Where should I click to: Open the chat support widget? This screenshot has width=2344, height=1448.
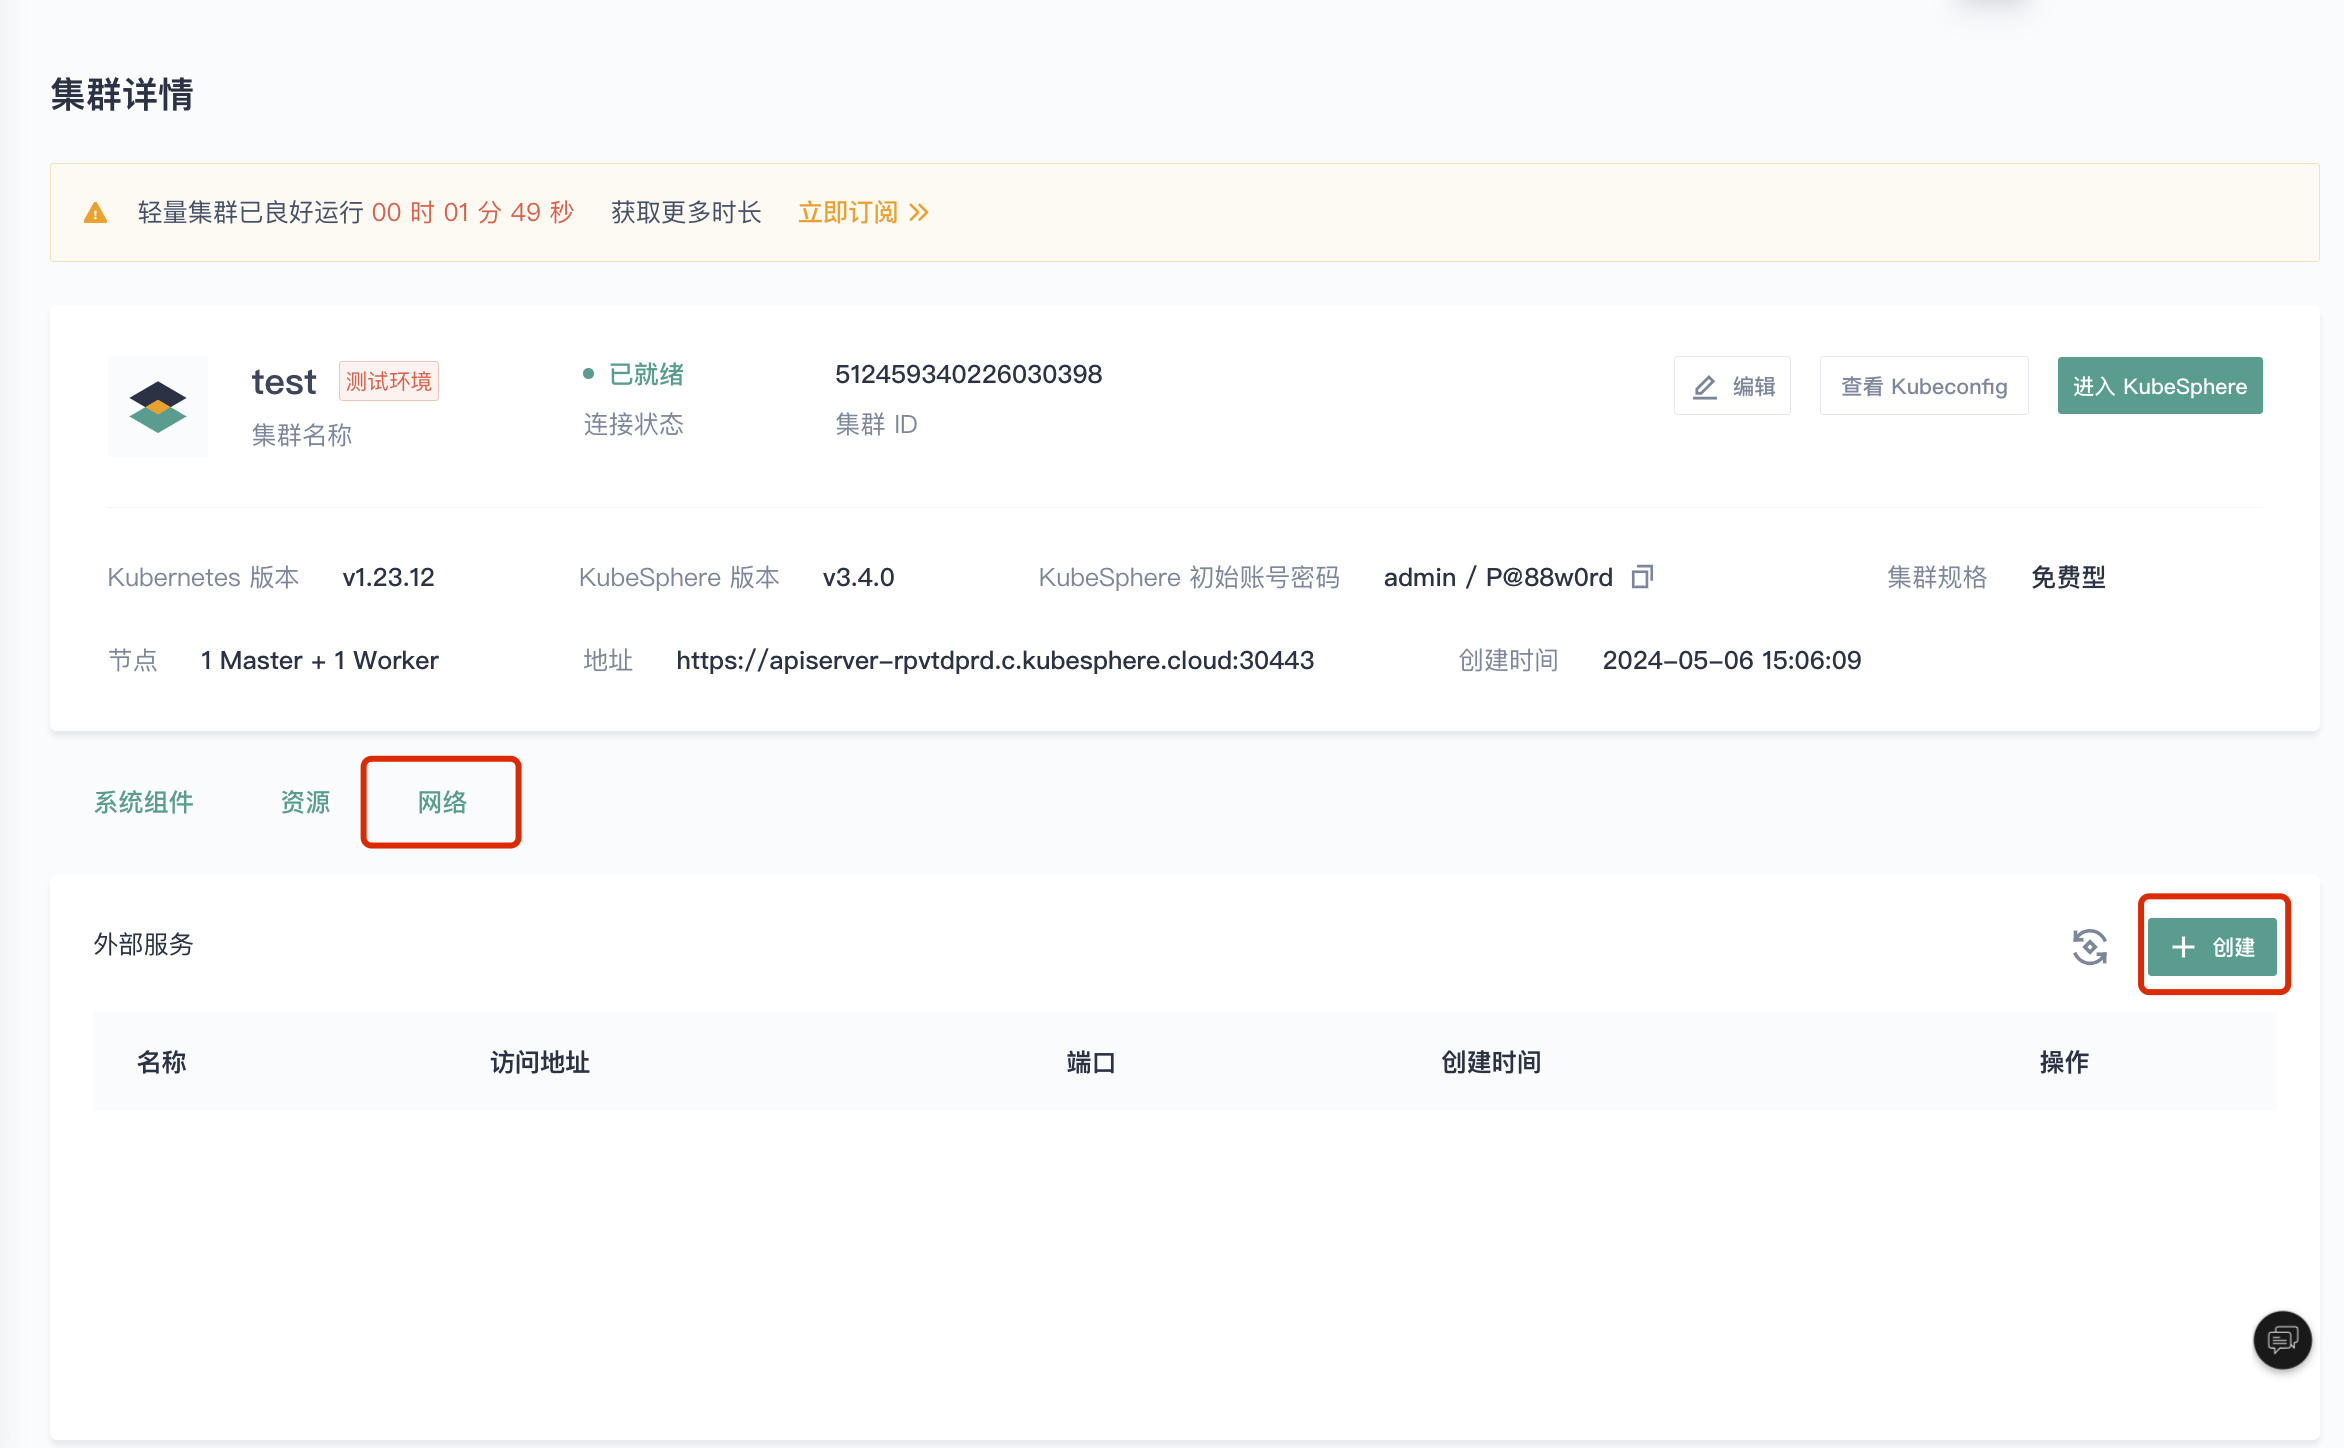[2282, 1339]
